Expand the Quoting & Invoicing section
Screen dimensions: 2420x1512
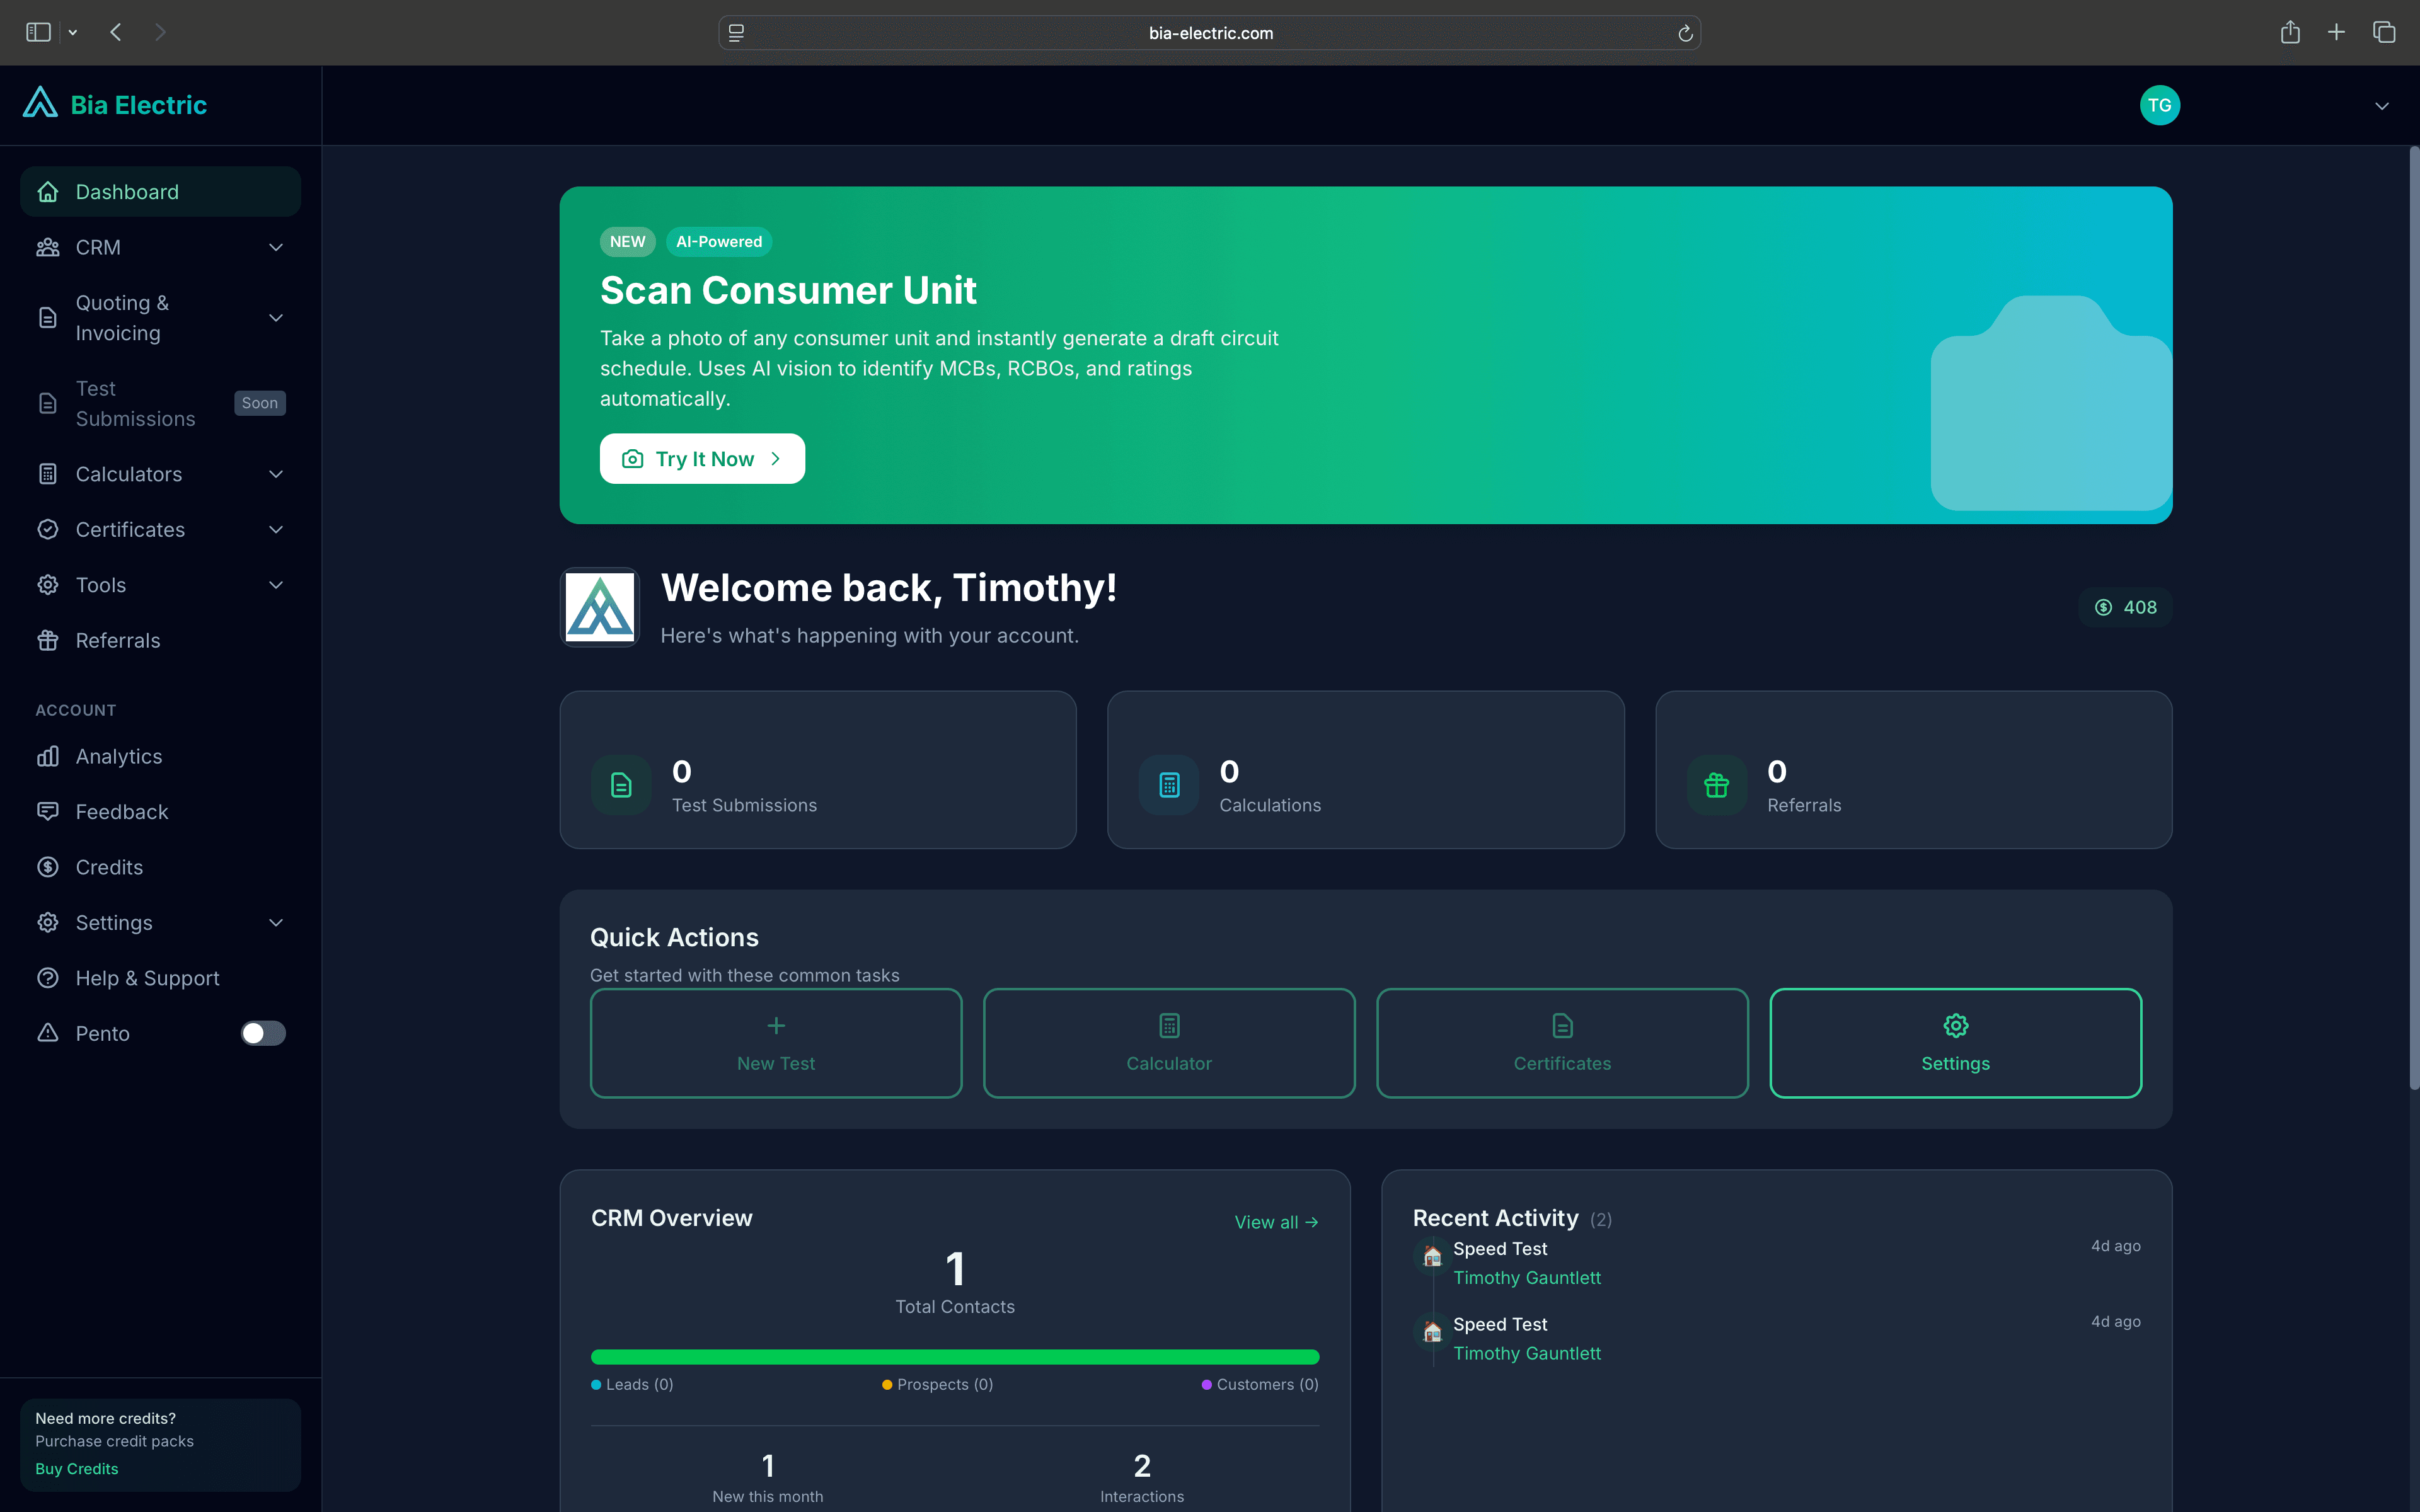[275, 317]
